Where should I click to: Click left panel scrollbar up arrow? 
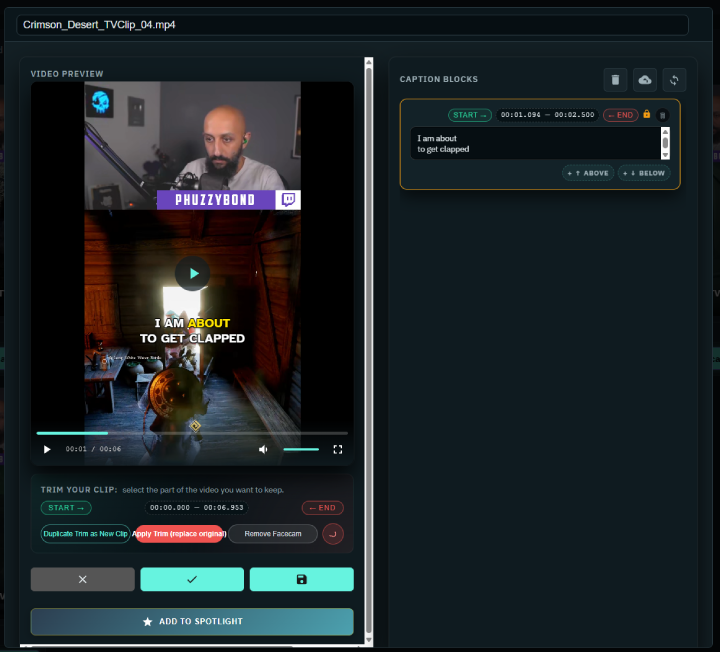click(368, 62)
